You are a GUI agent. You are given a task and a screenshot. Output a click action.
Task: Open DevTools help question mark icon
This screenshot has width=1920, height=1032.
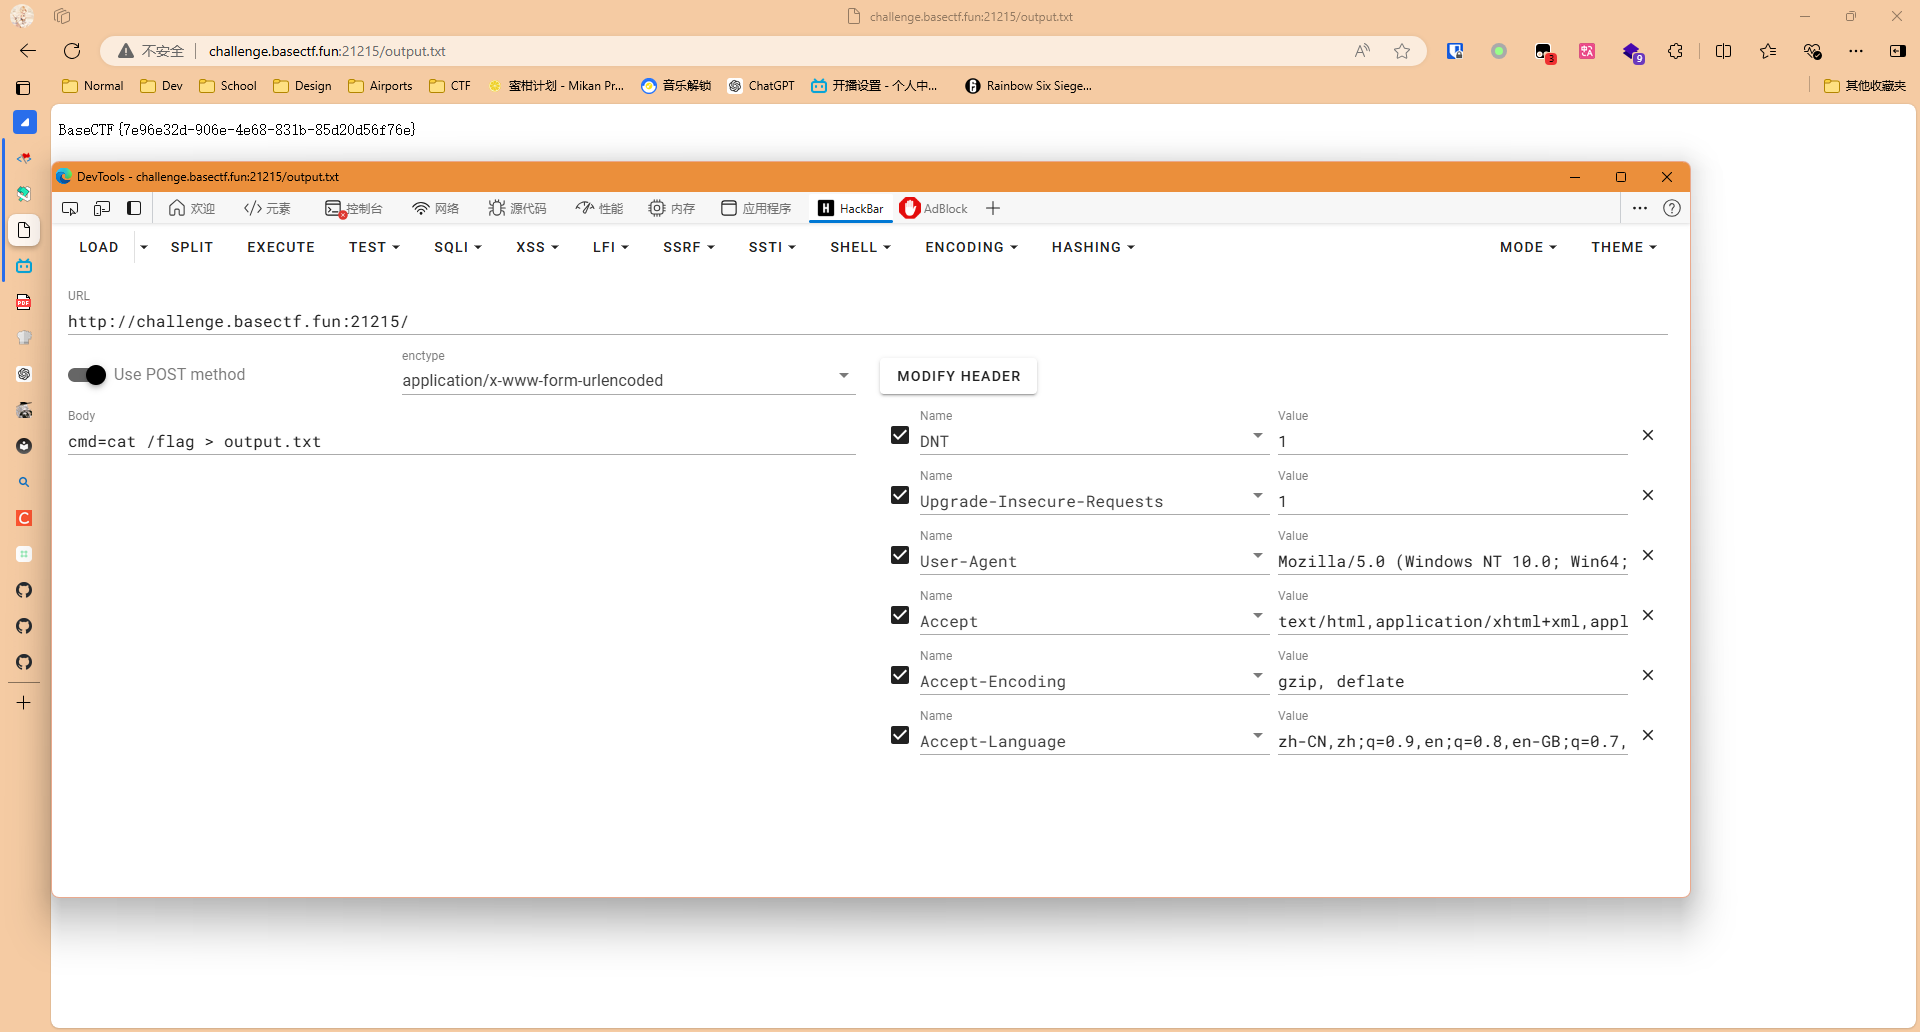1671,208
